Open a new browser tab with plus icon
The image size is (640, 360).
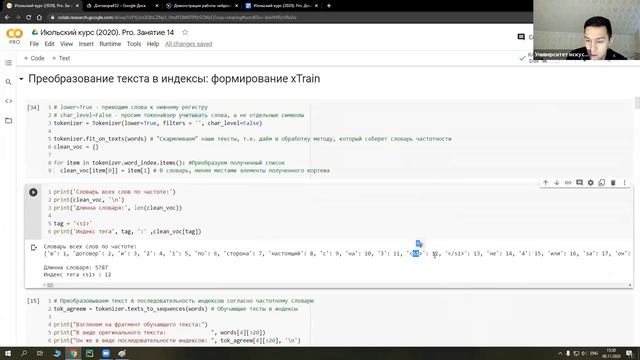coord(329,6)
